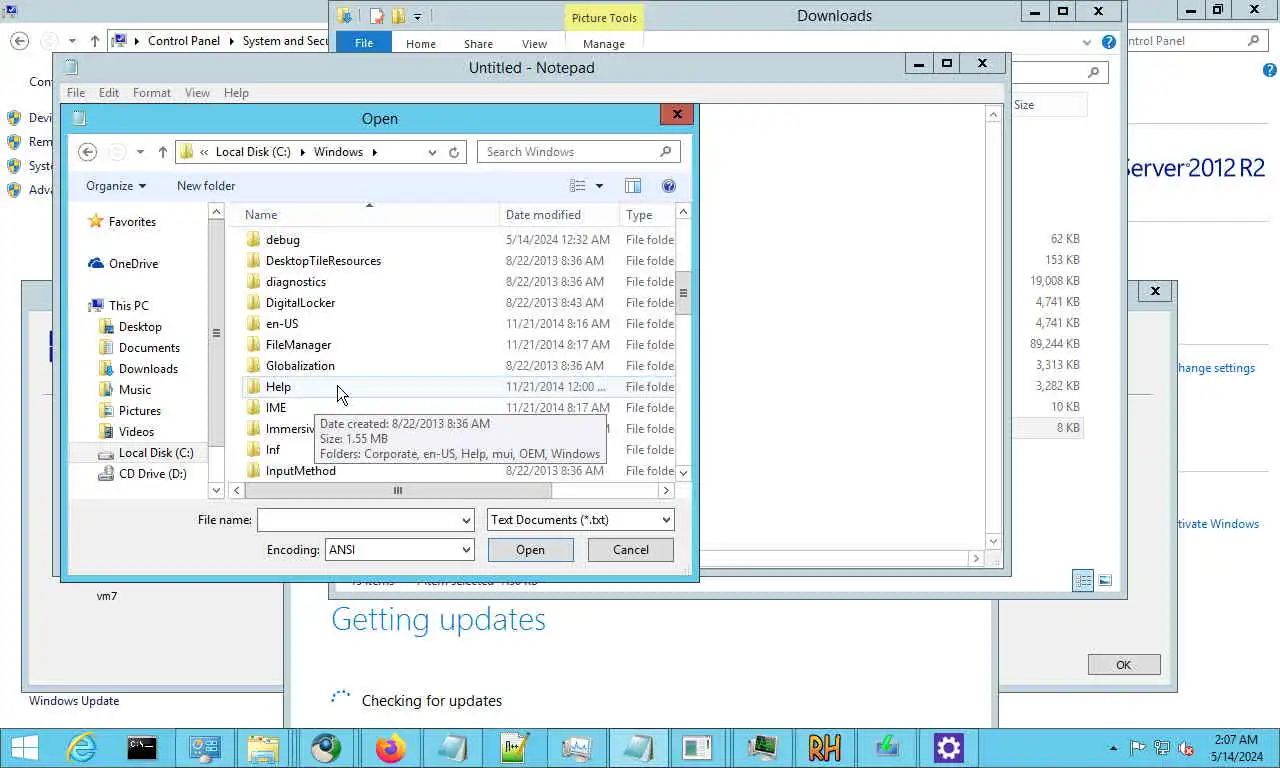Screen dimensions: 1280x768
Task: Select the FileManager folder
Action: click(x=298, y=345)
